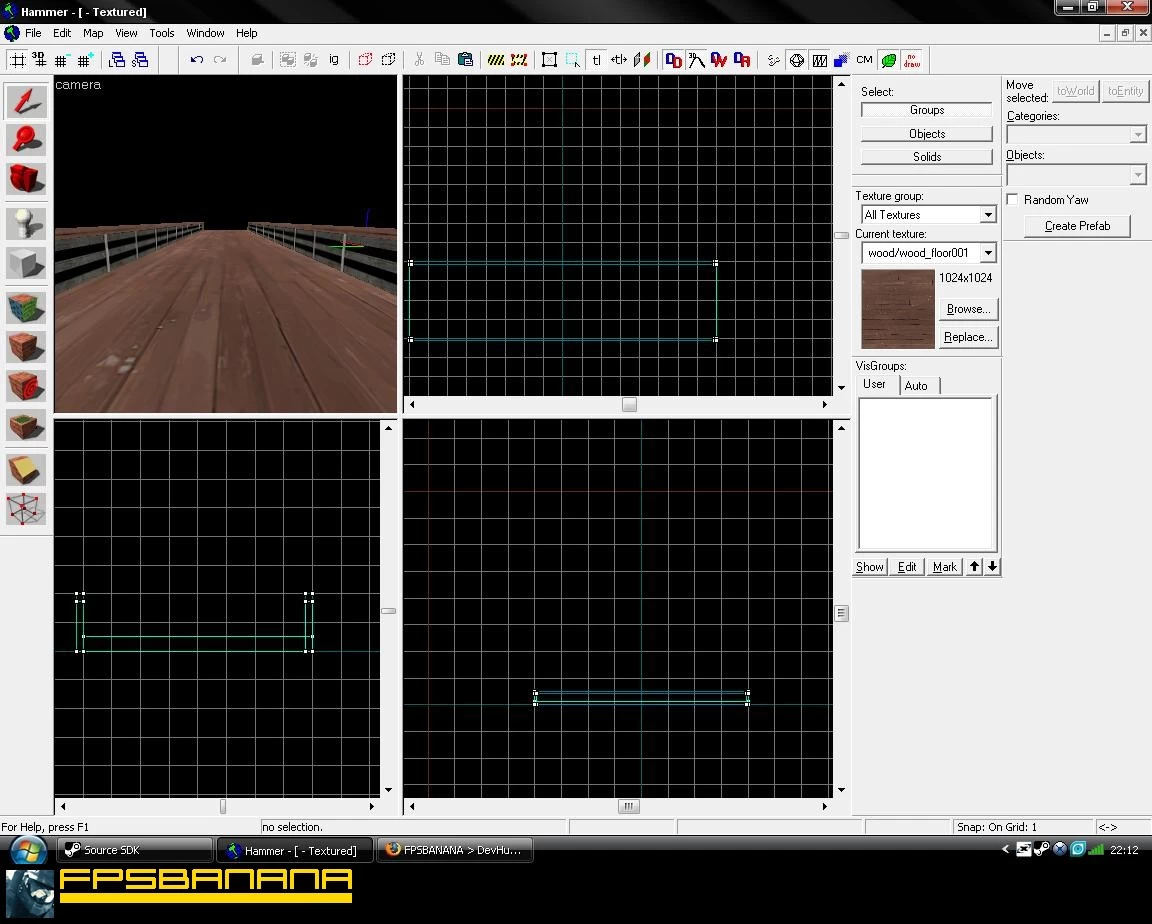The width and height of the screenshot is (1152, 924).
Task: Click the Solids select button
Action: (926, 156)
